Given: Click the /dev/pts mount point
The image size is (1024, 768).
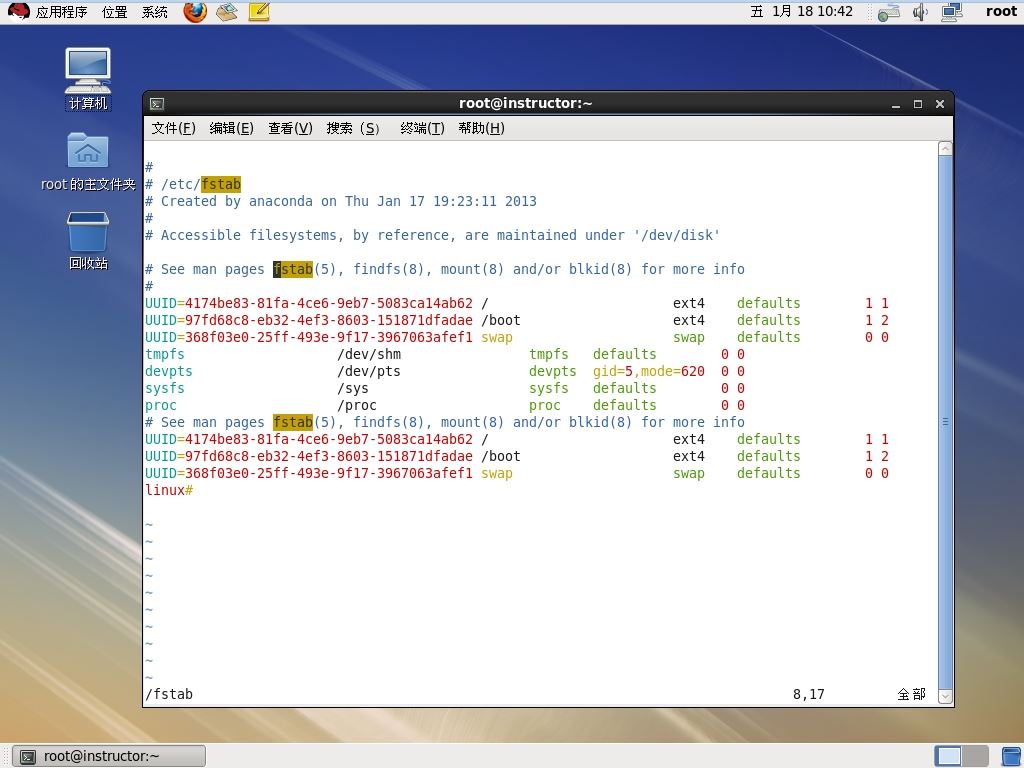Looking at the screenshot, I should coord(369,371).
